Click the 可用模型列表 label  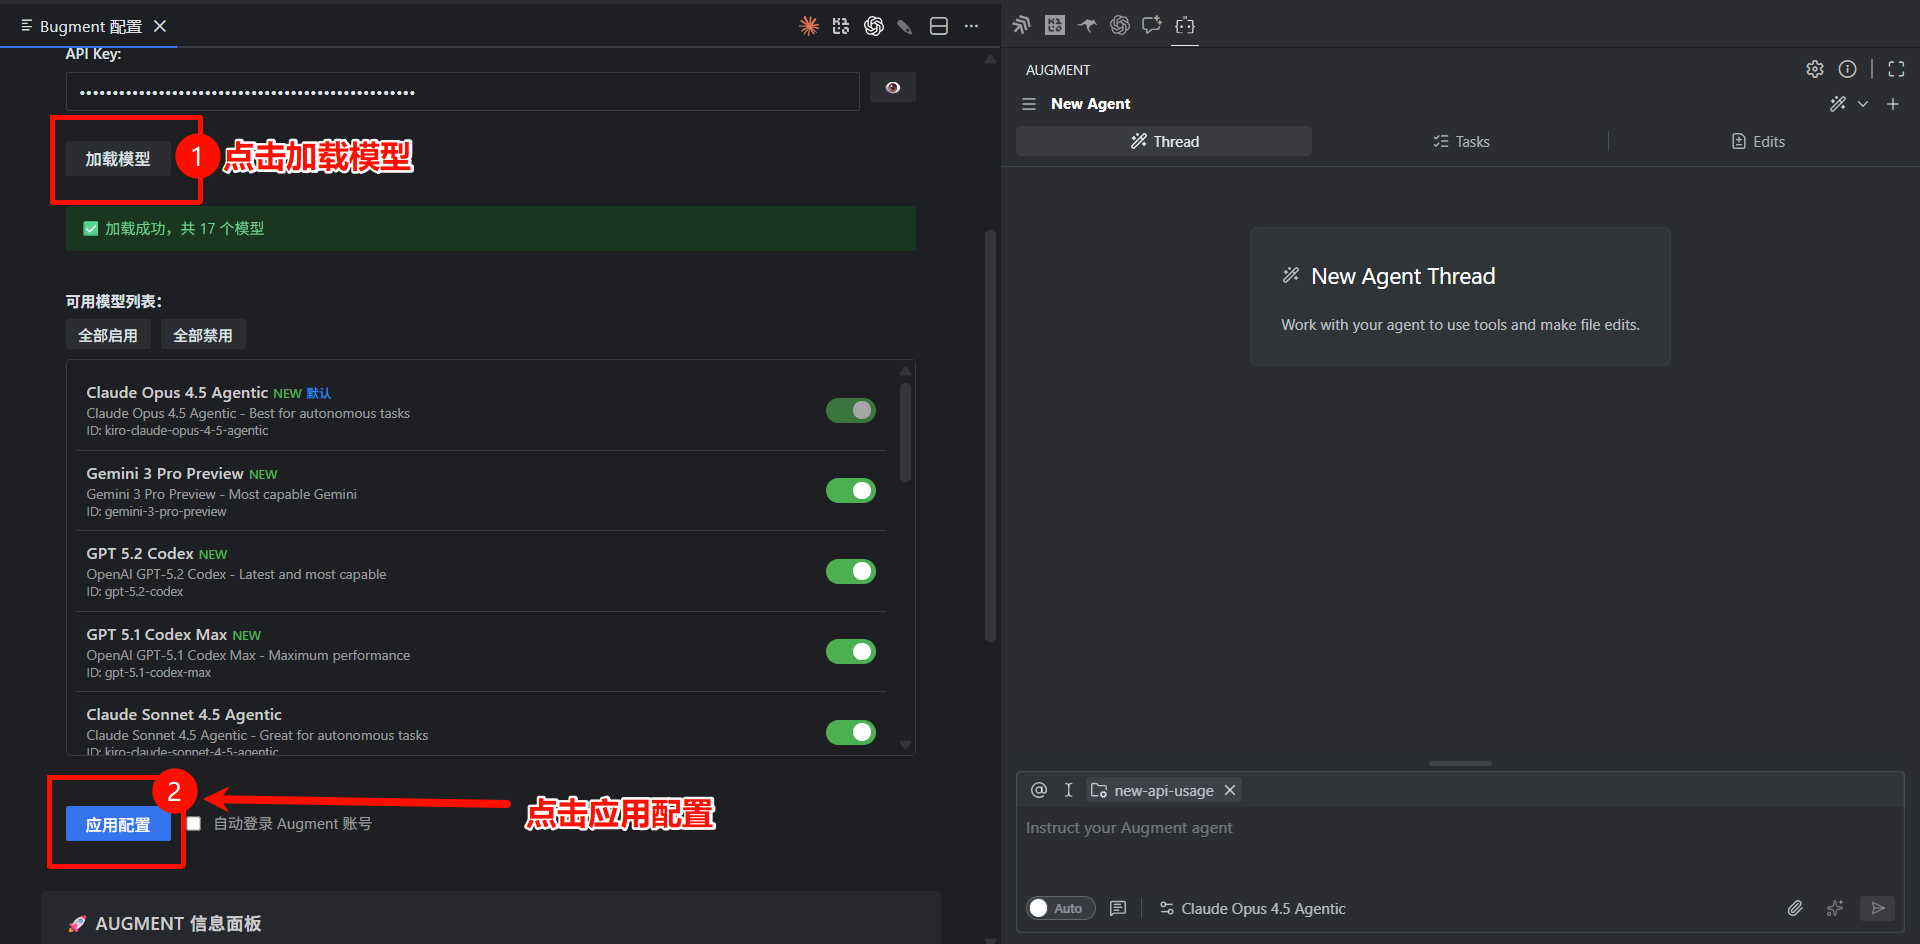click(x=114, y=301)
